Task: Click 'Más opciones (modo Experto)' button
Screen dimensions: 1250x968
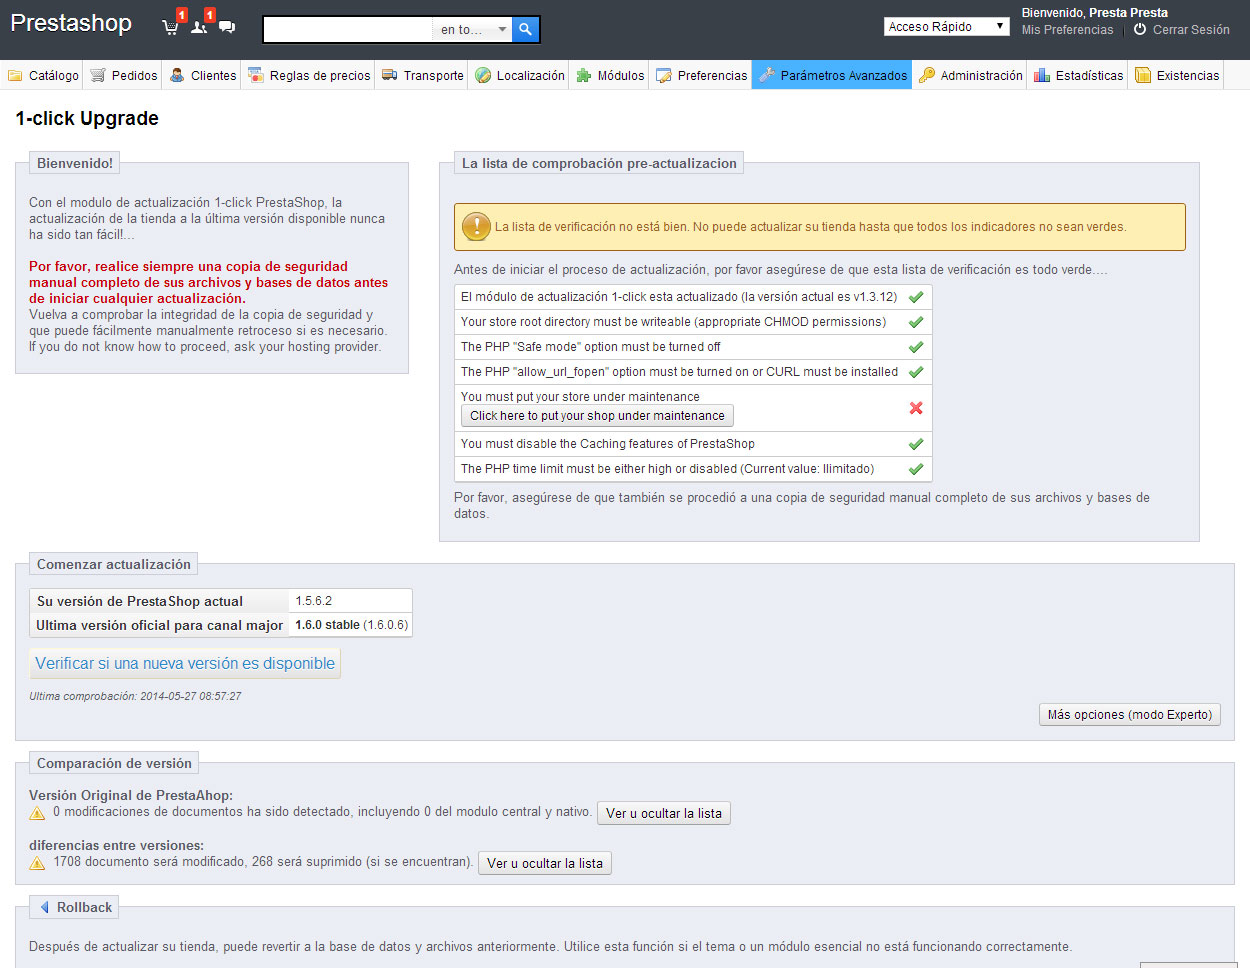Action: (x=1130, y=715)
